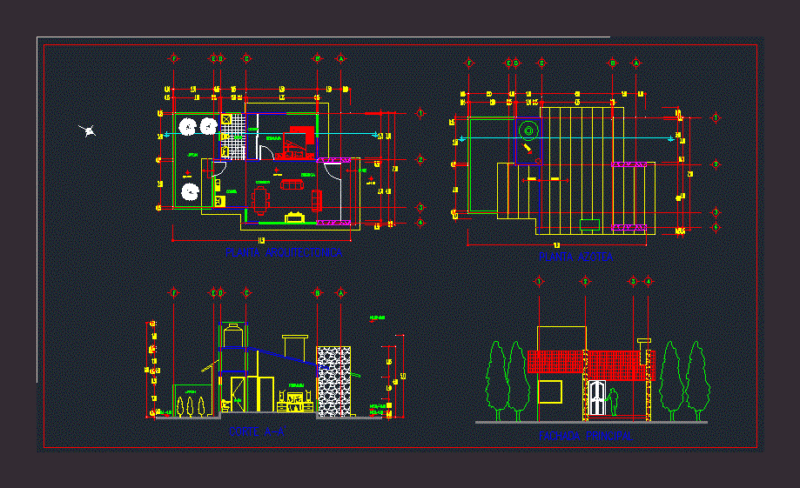Select the PLANTA ARQUITECTONICA title text
800x488 pixels.
[x=284, y=252]
